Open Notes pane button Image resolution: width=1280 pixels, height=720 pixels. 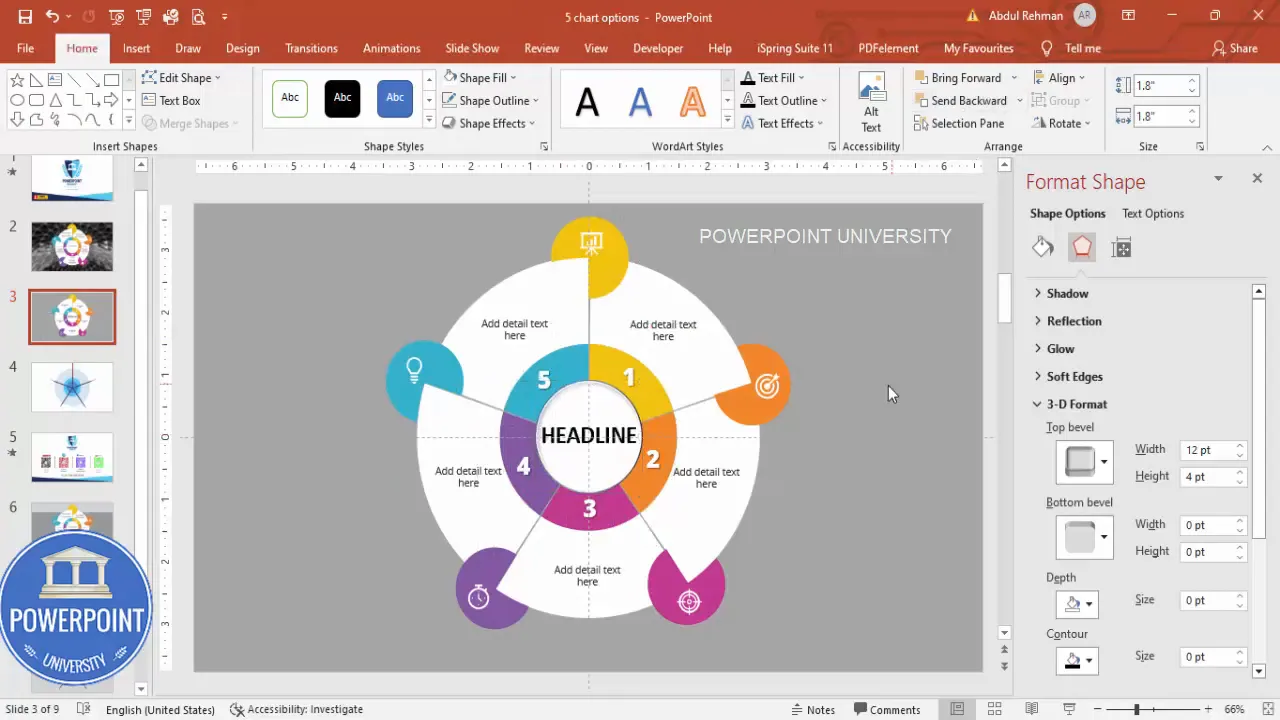click(x=813, y=709)
